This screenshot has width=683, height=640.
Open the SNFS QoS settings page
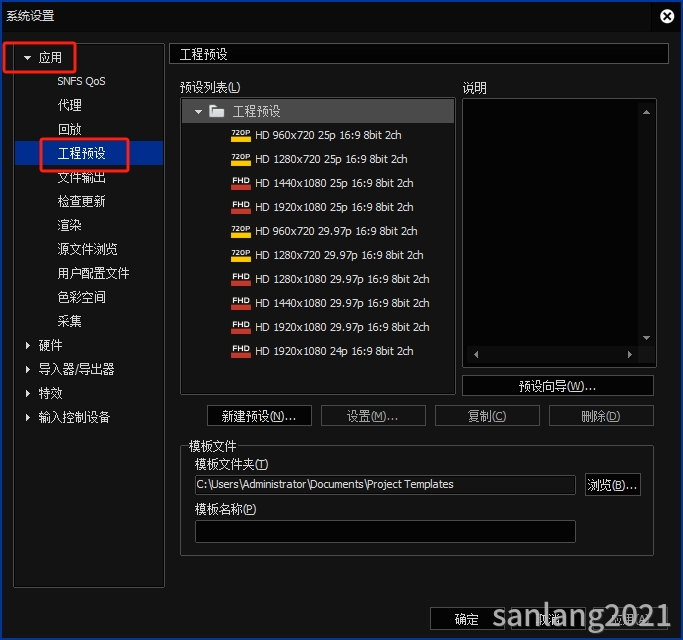pos(81,81)
